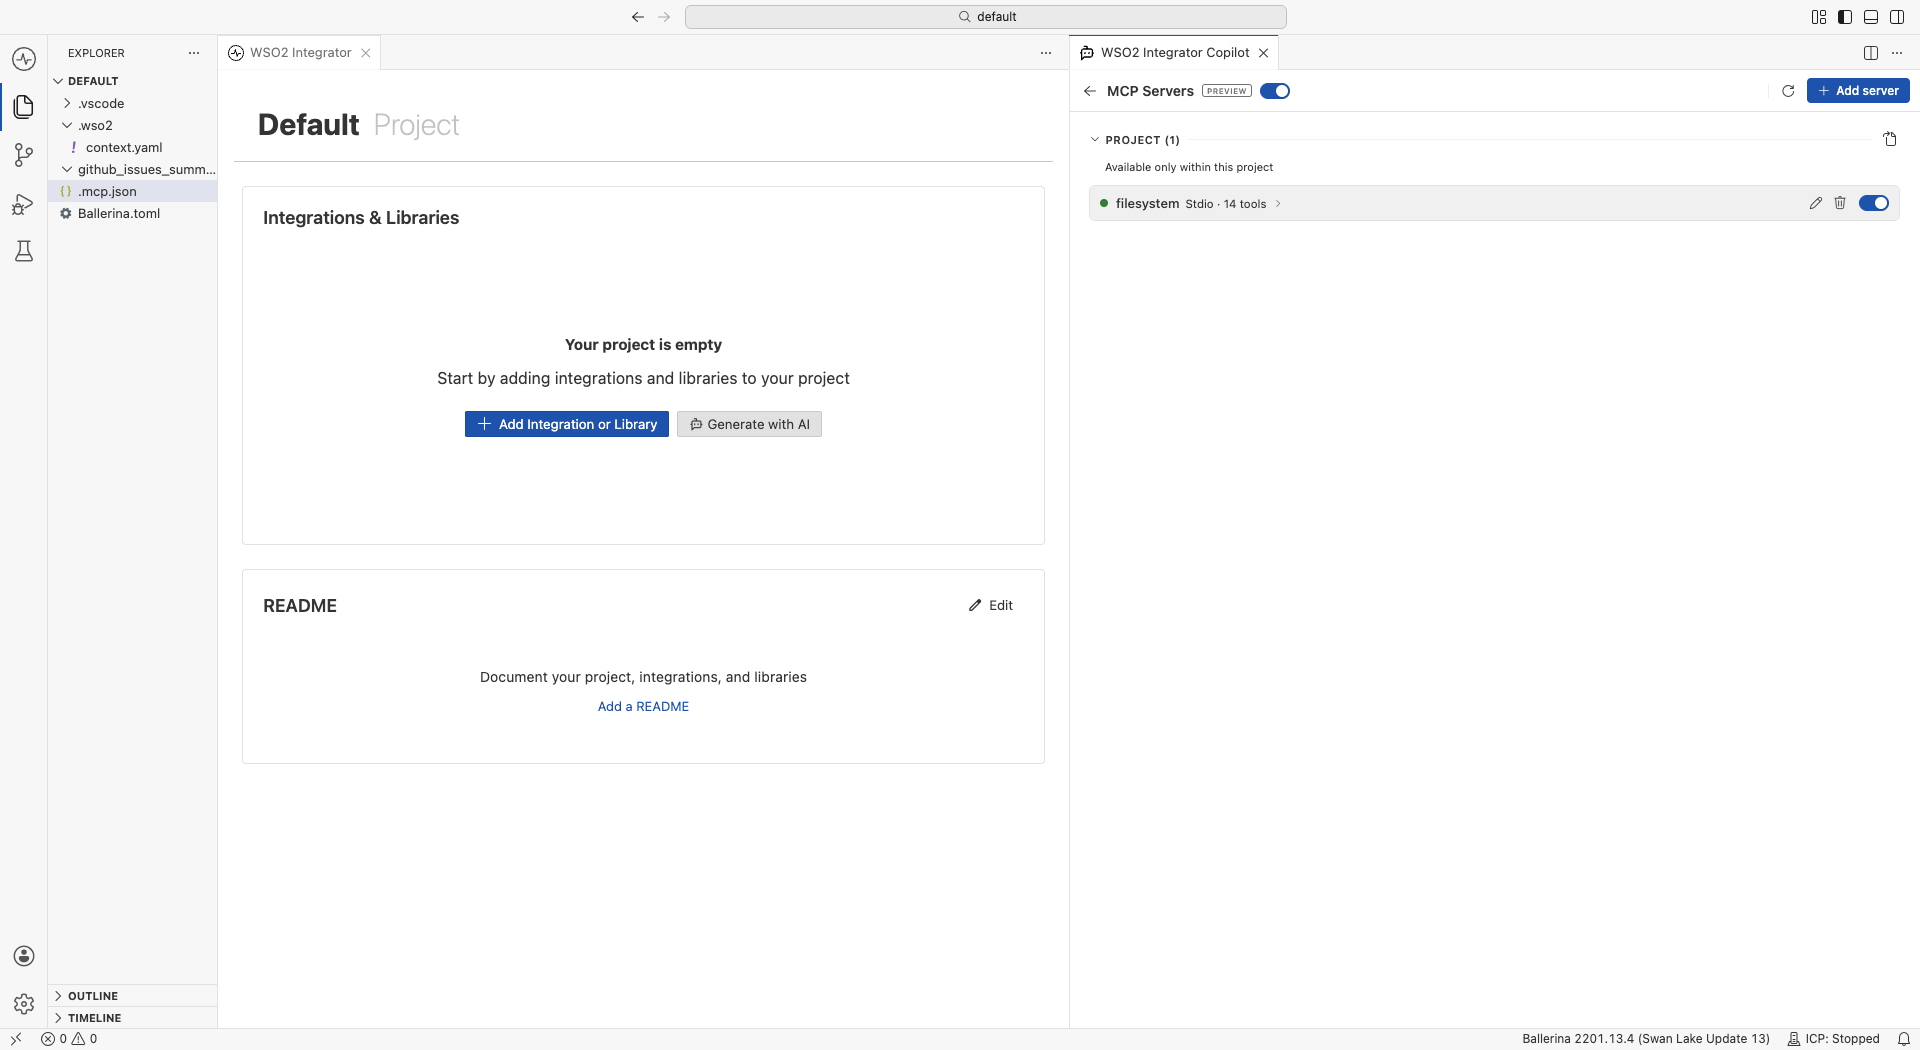Viewport: 1920px width, 1050px height.
Task: Collapse the PROJECT (1) section
Action: (x=1095, y=140)
